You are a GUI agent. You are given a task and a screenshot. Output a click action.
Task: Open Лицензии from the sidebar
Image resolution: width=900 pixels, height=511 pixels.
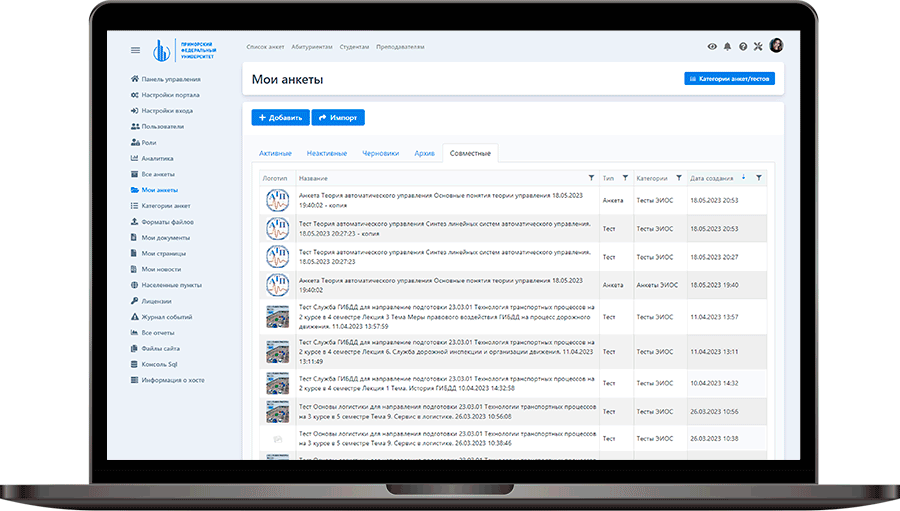click(x=156, y=301)
